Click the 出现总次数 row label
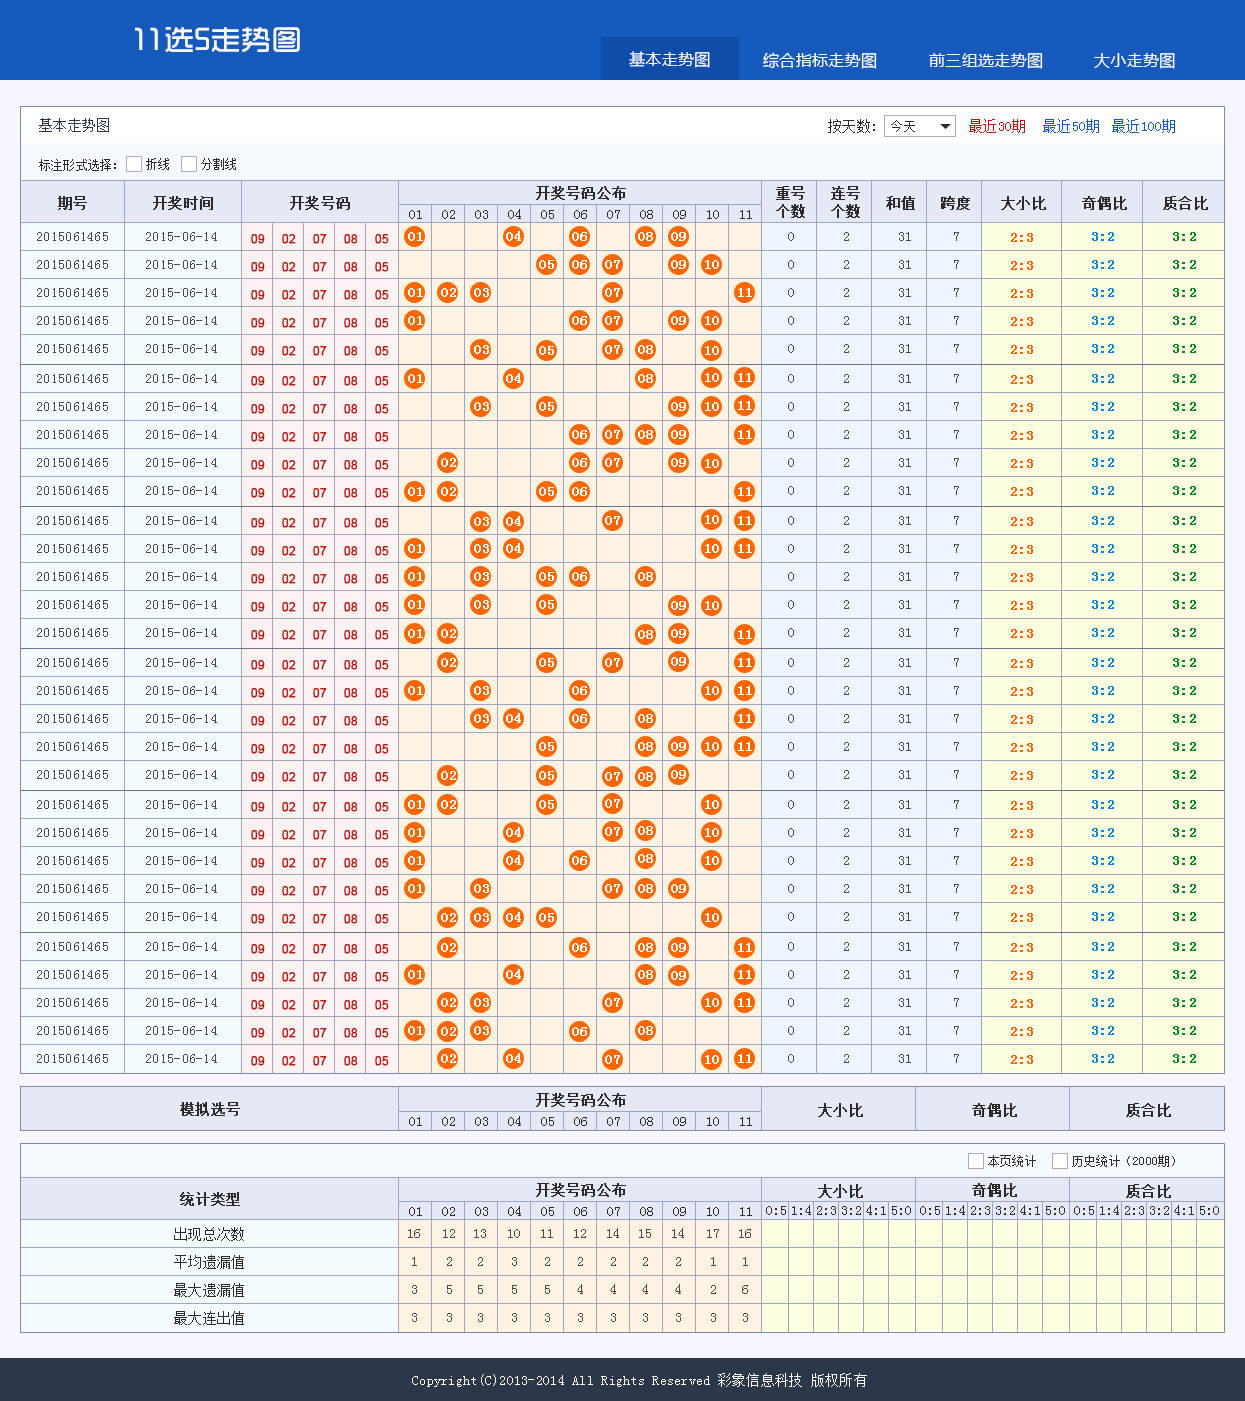Screen dimensions: 1245x1401 [x=209, y=1234]
